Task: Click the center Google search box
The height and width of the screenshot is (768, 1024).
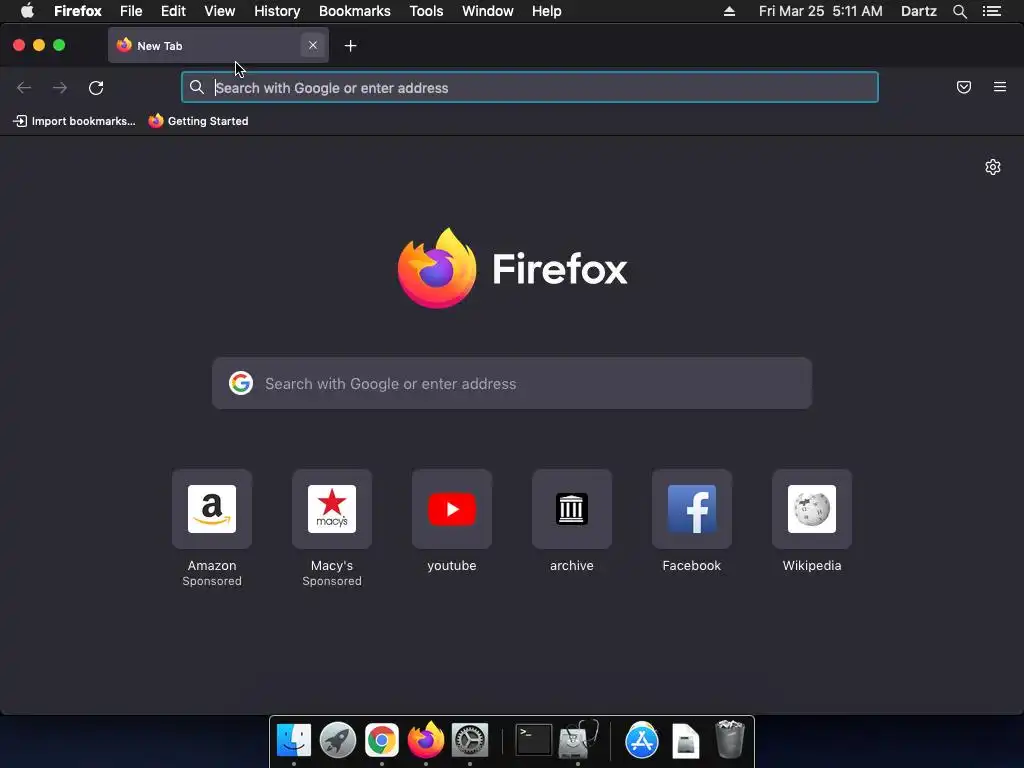Action: 512,383
